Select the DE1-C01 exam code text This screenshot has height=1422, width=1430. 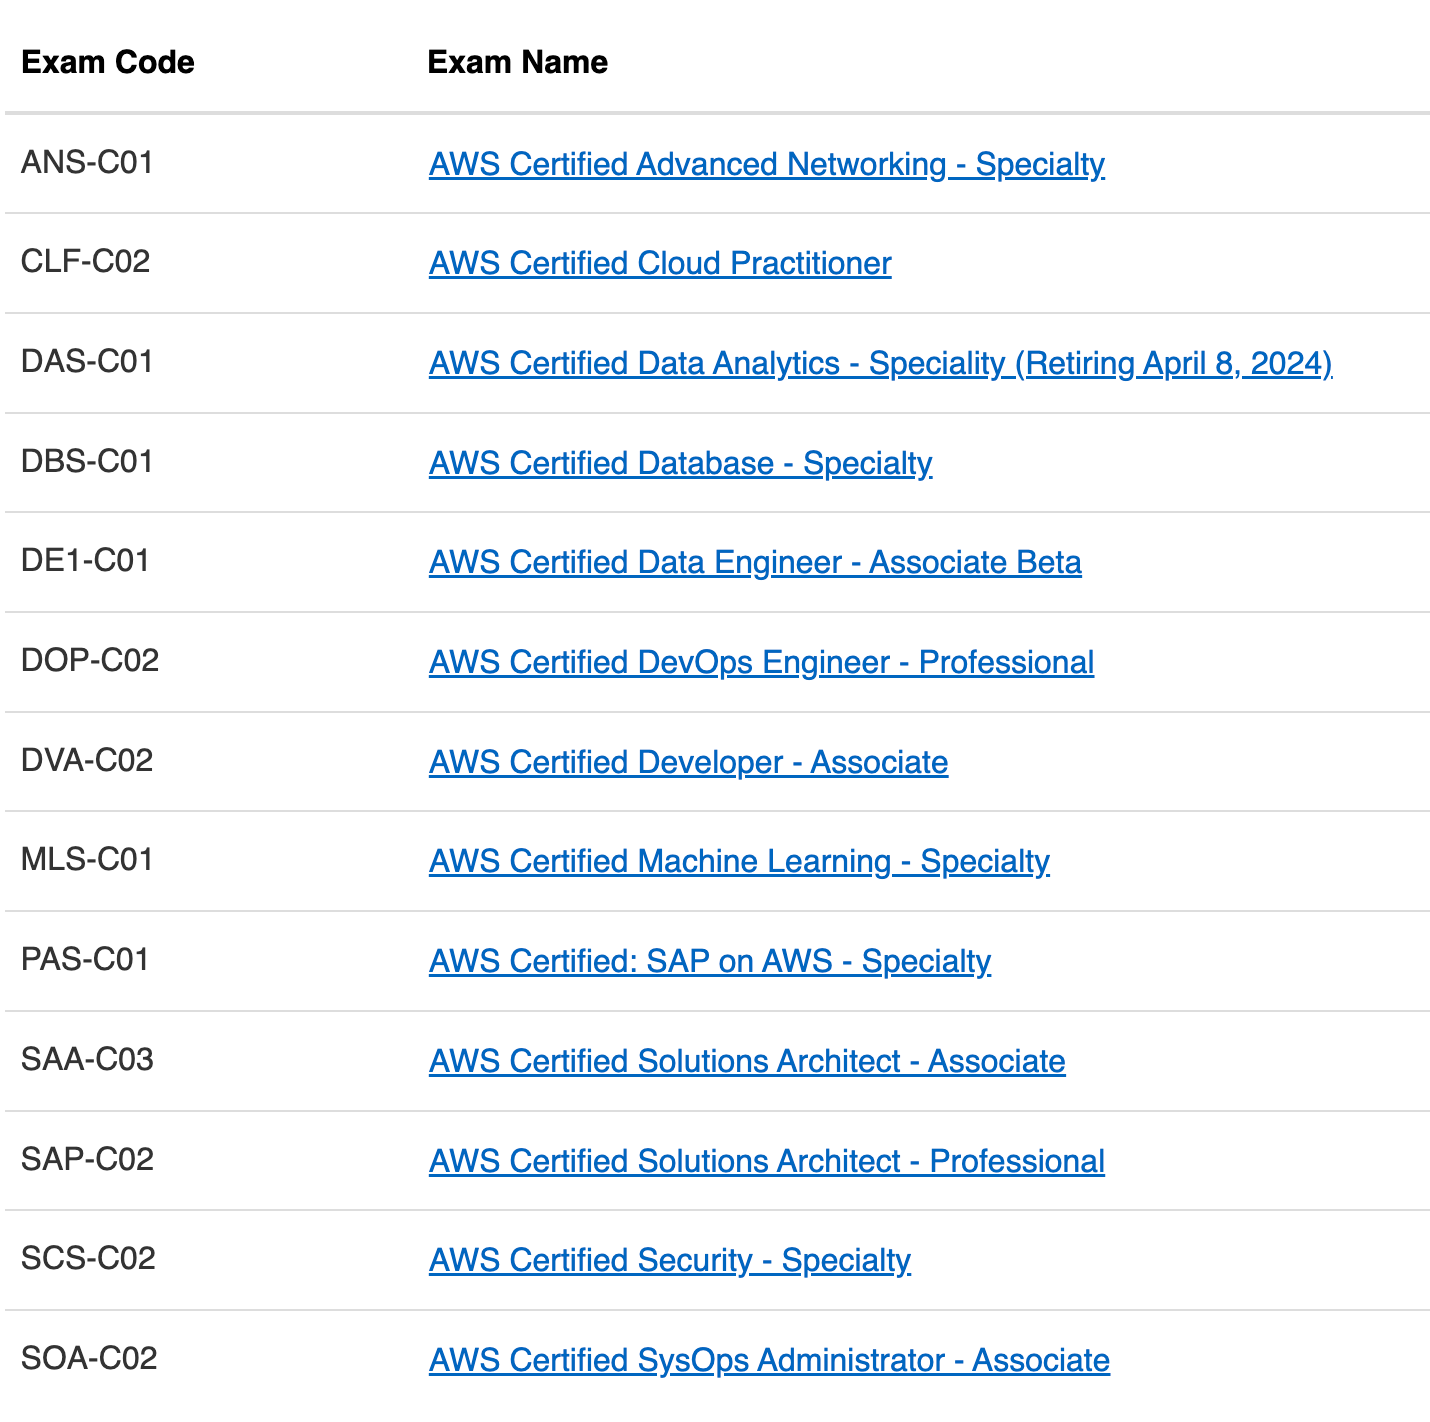[x=85, y=561]
